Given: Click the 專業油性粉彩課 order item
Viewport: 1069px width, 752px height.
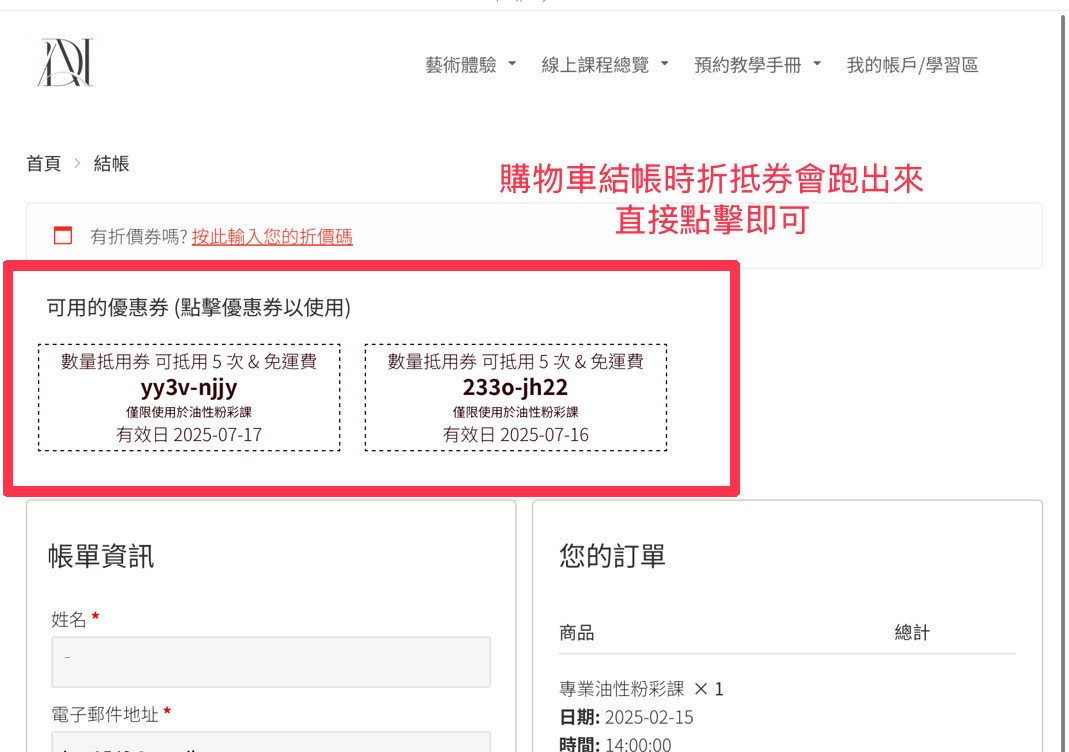Looking at the screenshot, I should [x=621, y=689].
